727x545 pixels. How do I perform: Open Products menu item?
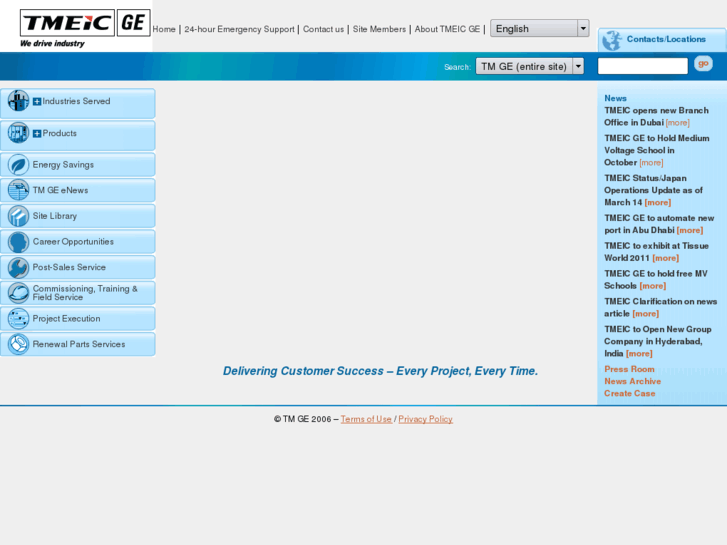point(60,133)
